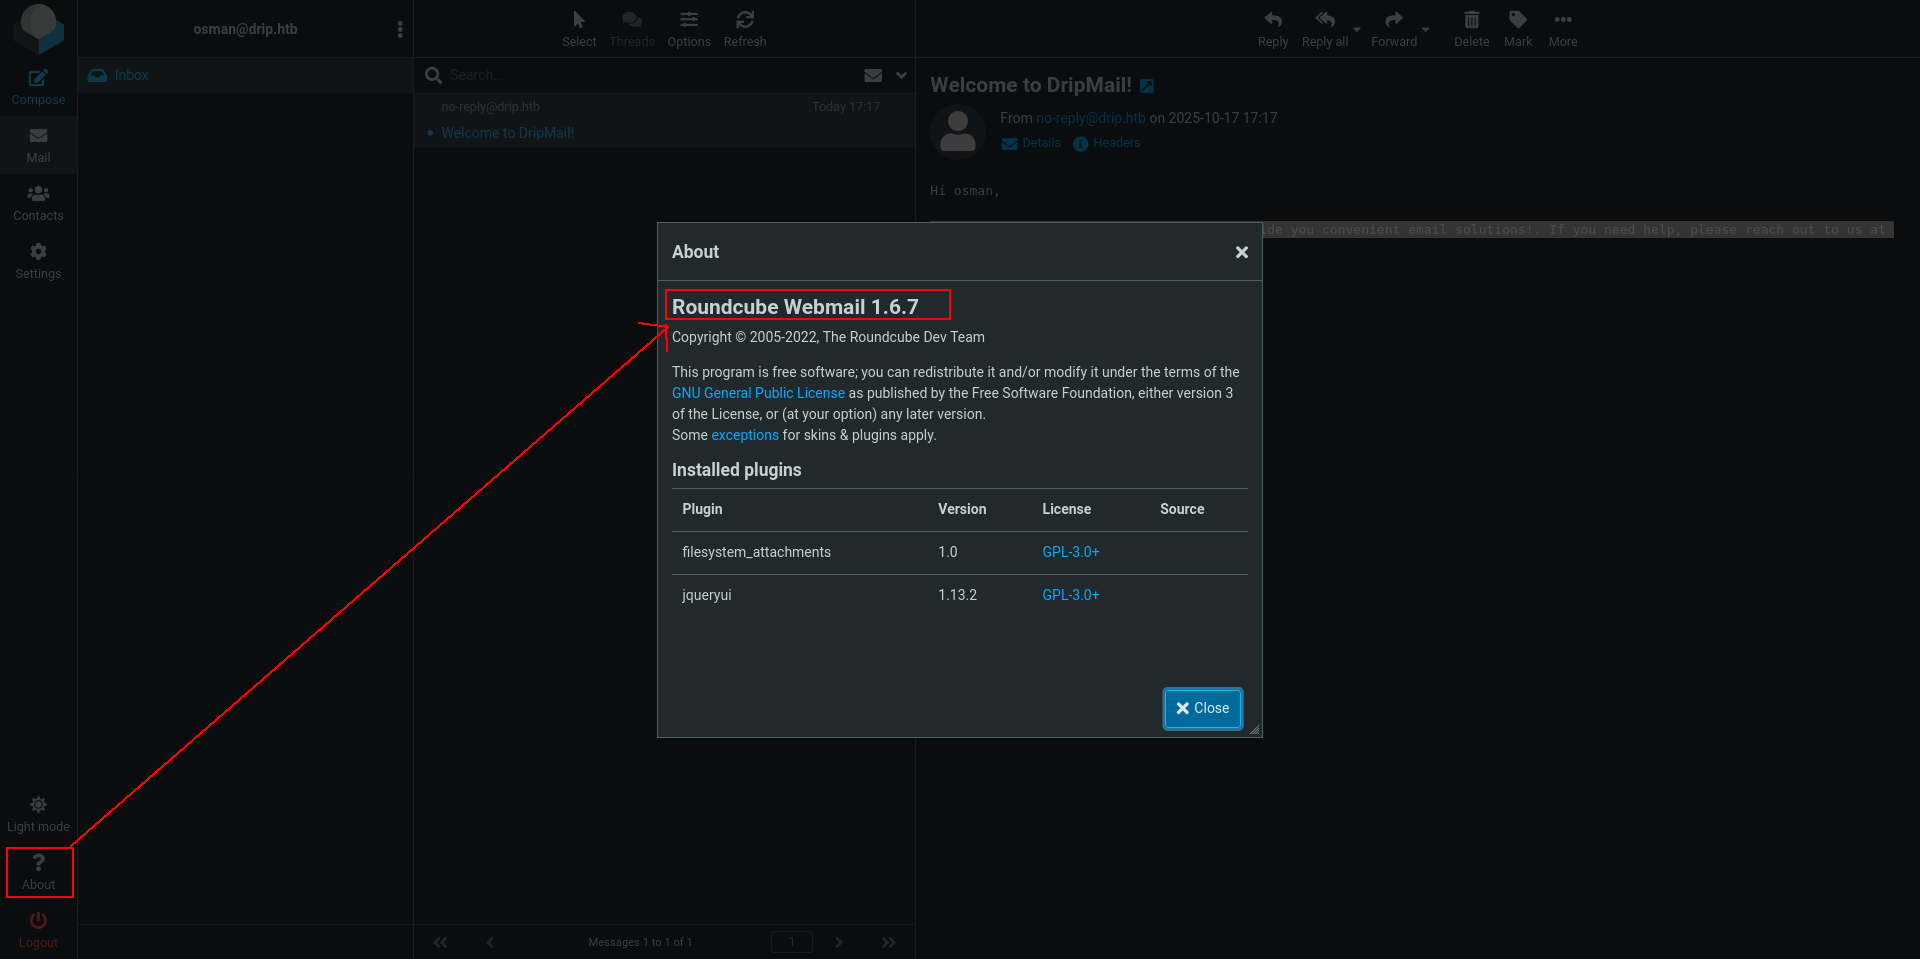
Task: Open the Forward options dropdown arrow
Action: 1425,29
